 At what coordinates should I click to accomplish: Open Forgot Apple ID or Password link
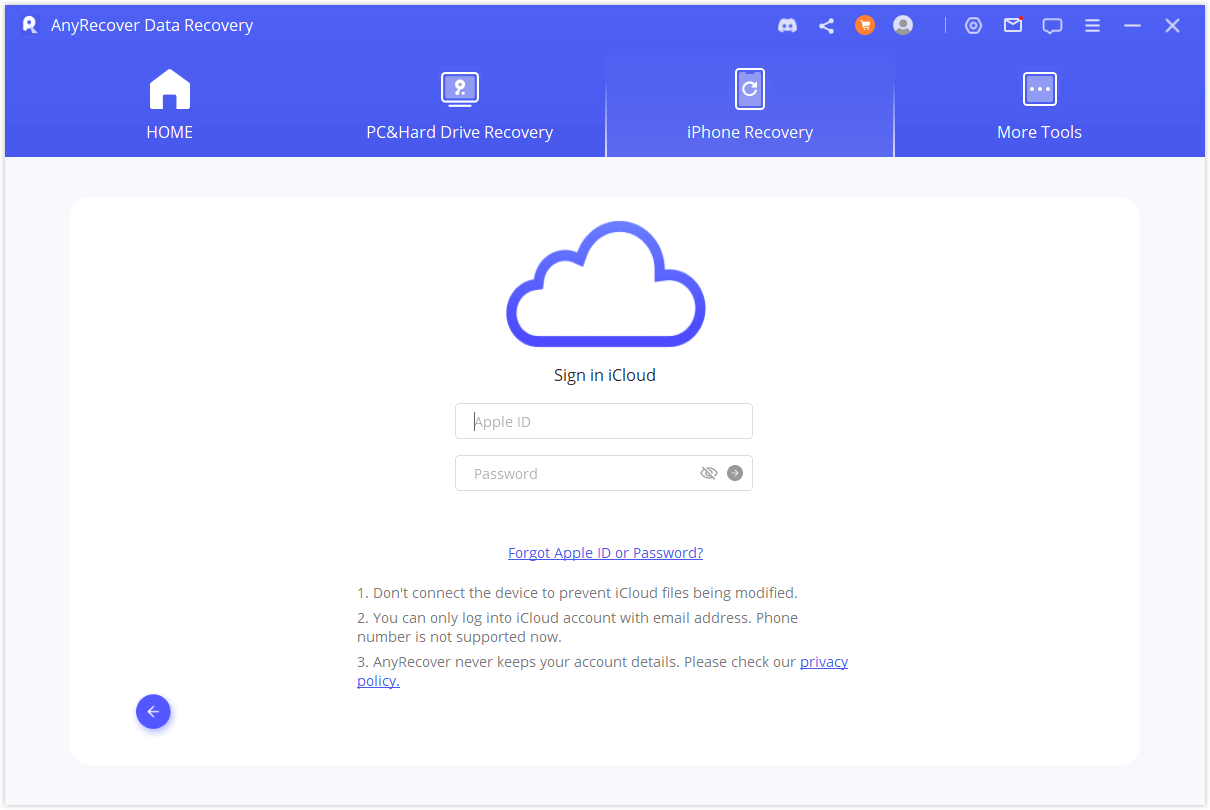pos(605,553)
